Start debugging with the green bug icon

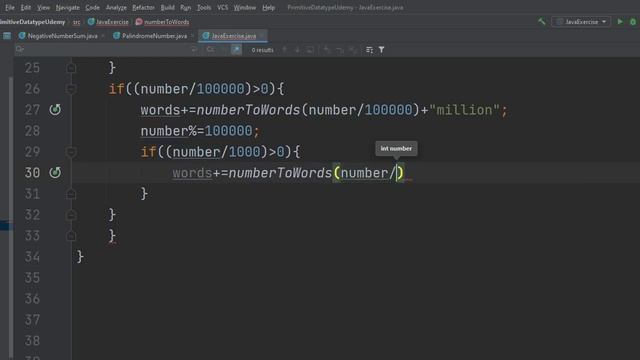pos(633,22)
